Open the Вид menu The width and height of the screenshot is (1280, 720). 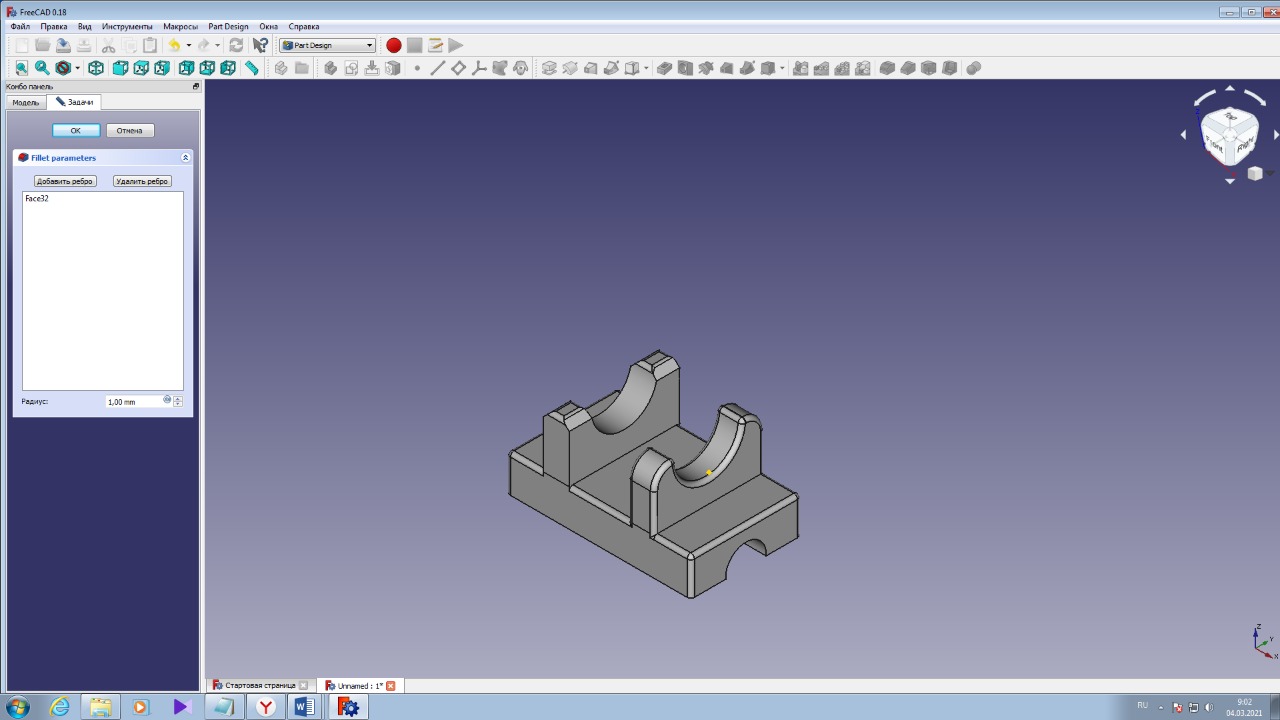click(x=85, y=26)
